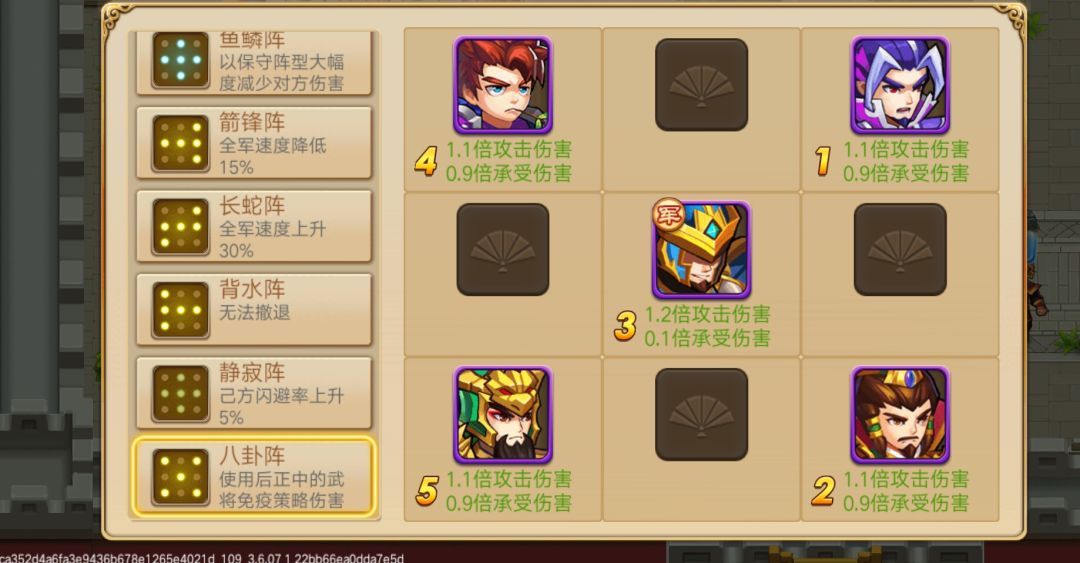Click the empty fan slot in middle right

point(900,249)
